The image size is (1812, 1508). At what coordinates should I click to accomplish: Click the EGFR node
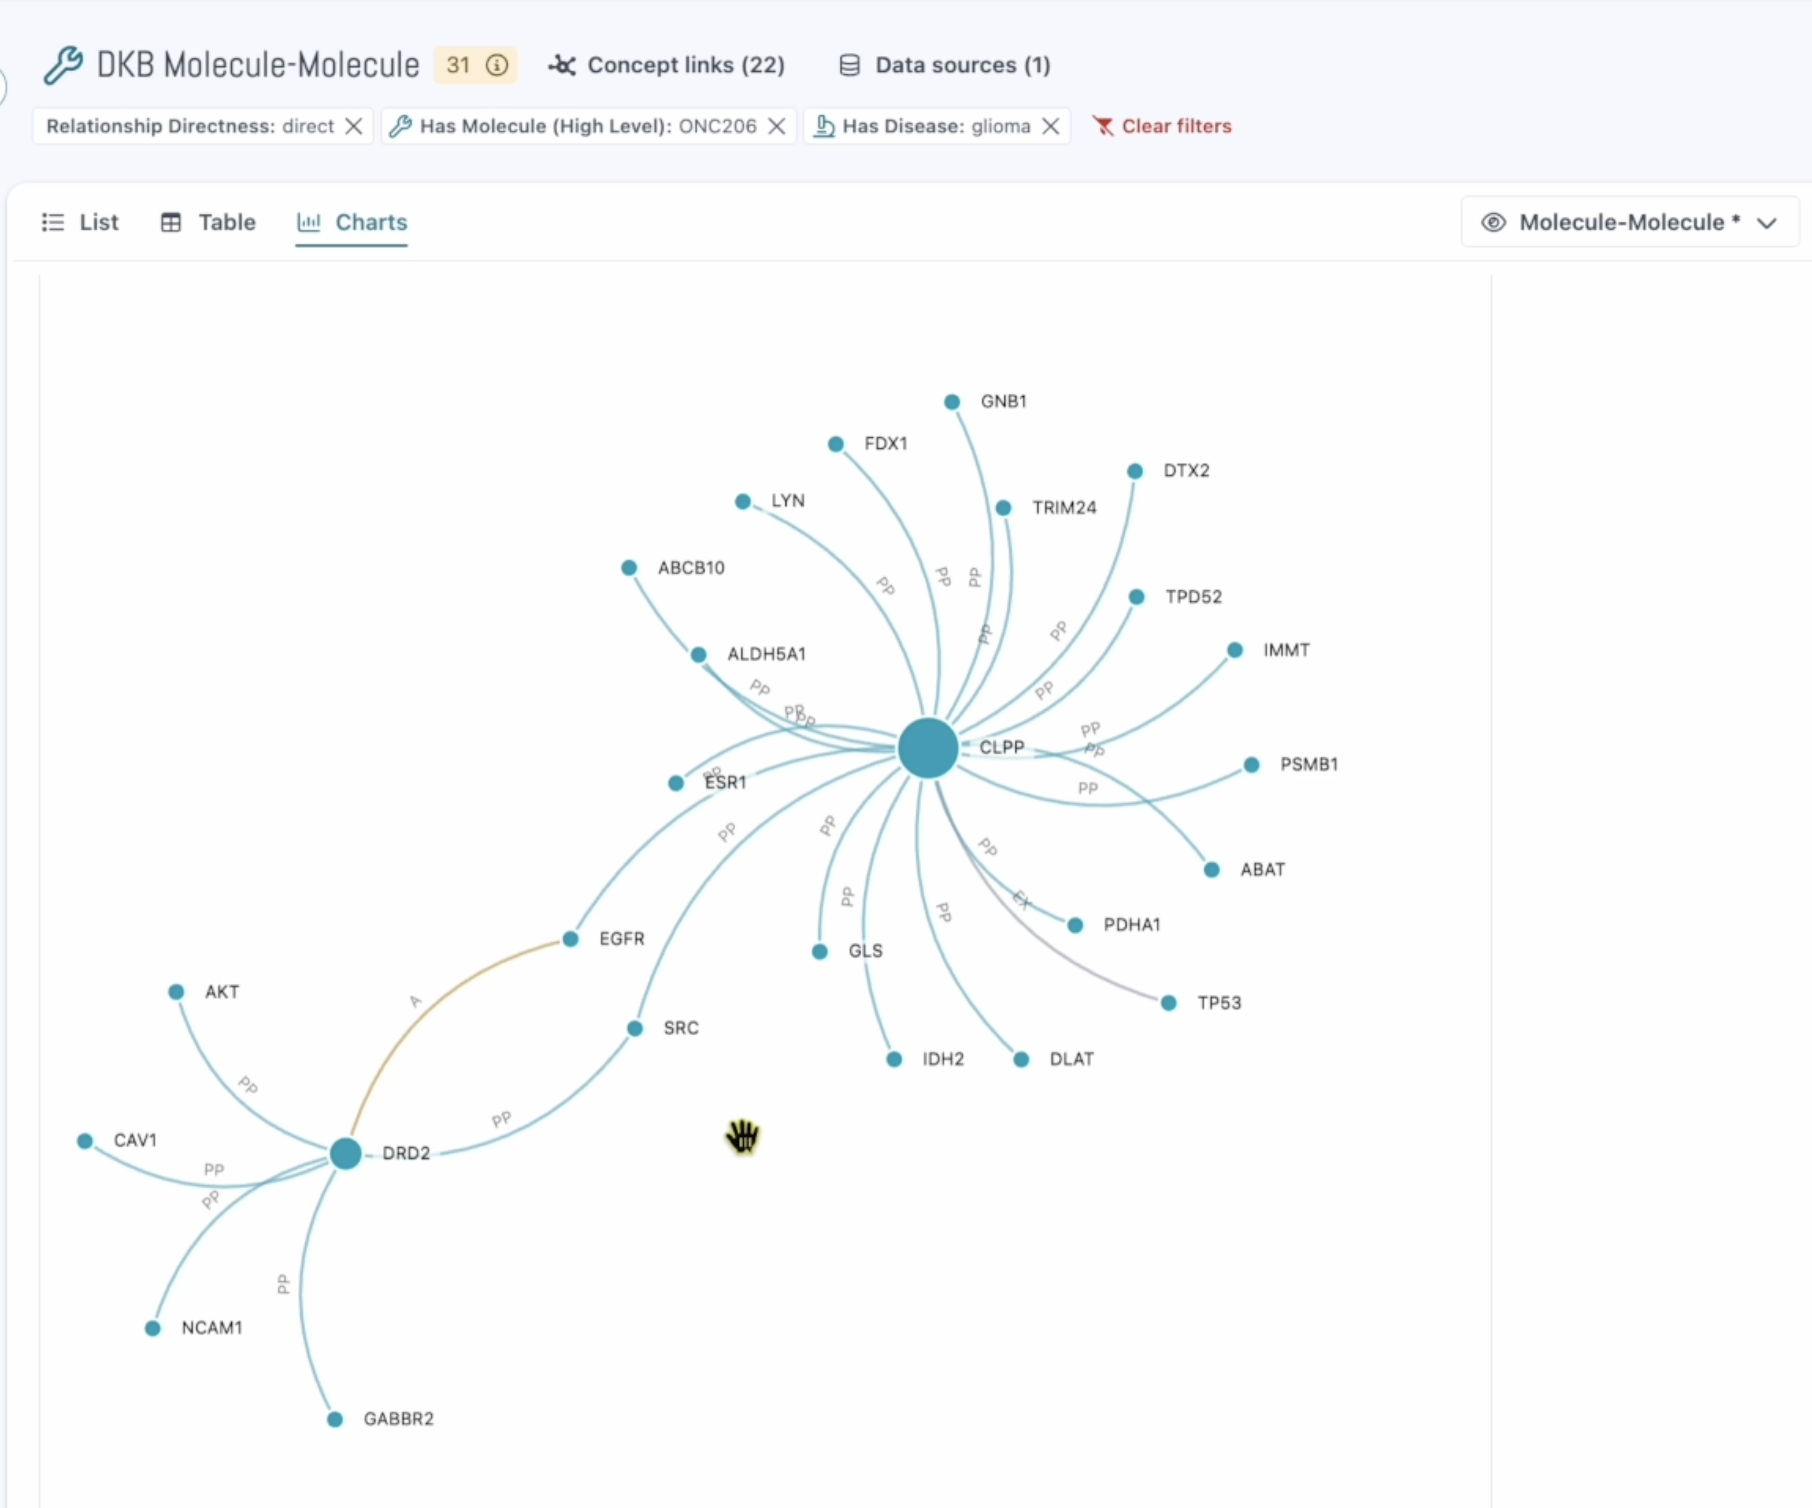(x=571, y=939)
